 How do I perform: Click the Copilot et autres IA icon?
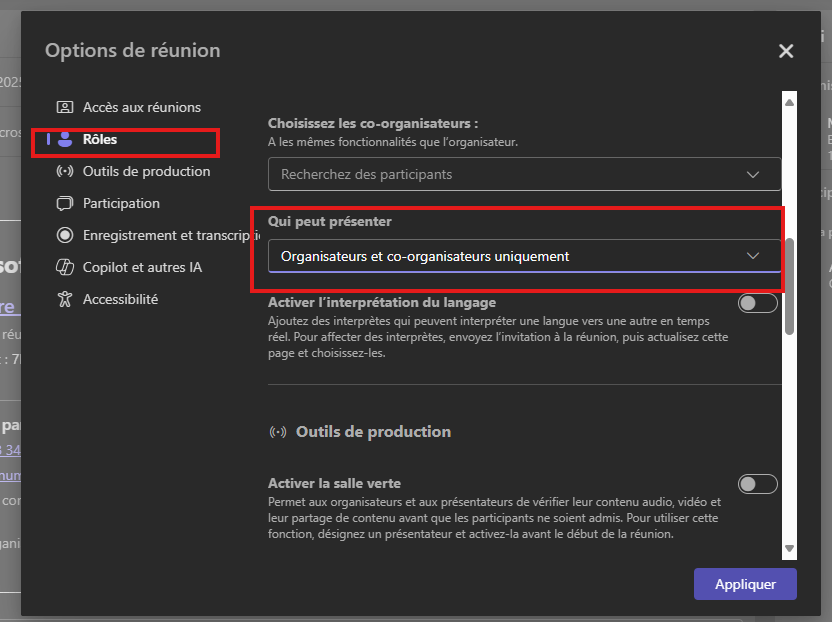click(65, 267)
